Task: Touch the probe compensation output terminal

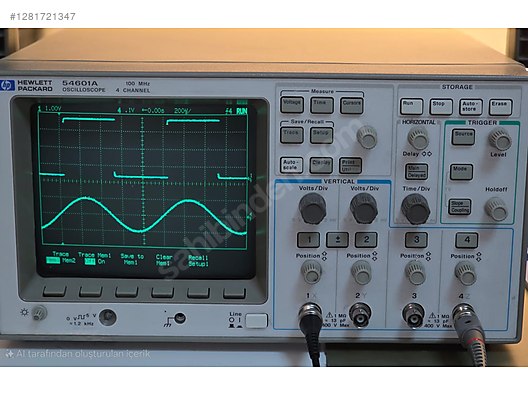Action: click(108, 317)
